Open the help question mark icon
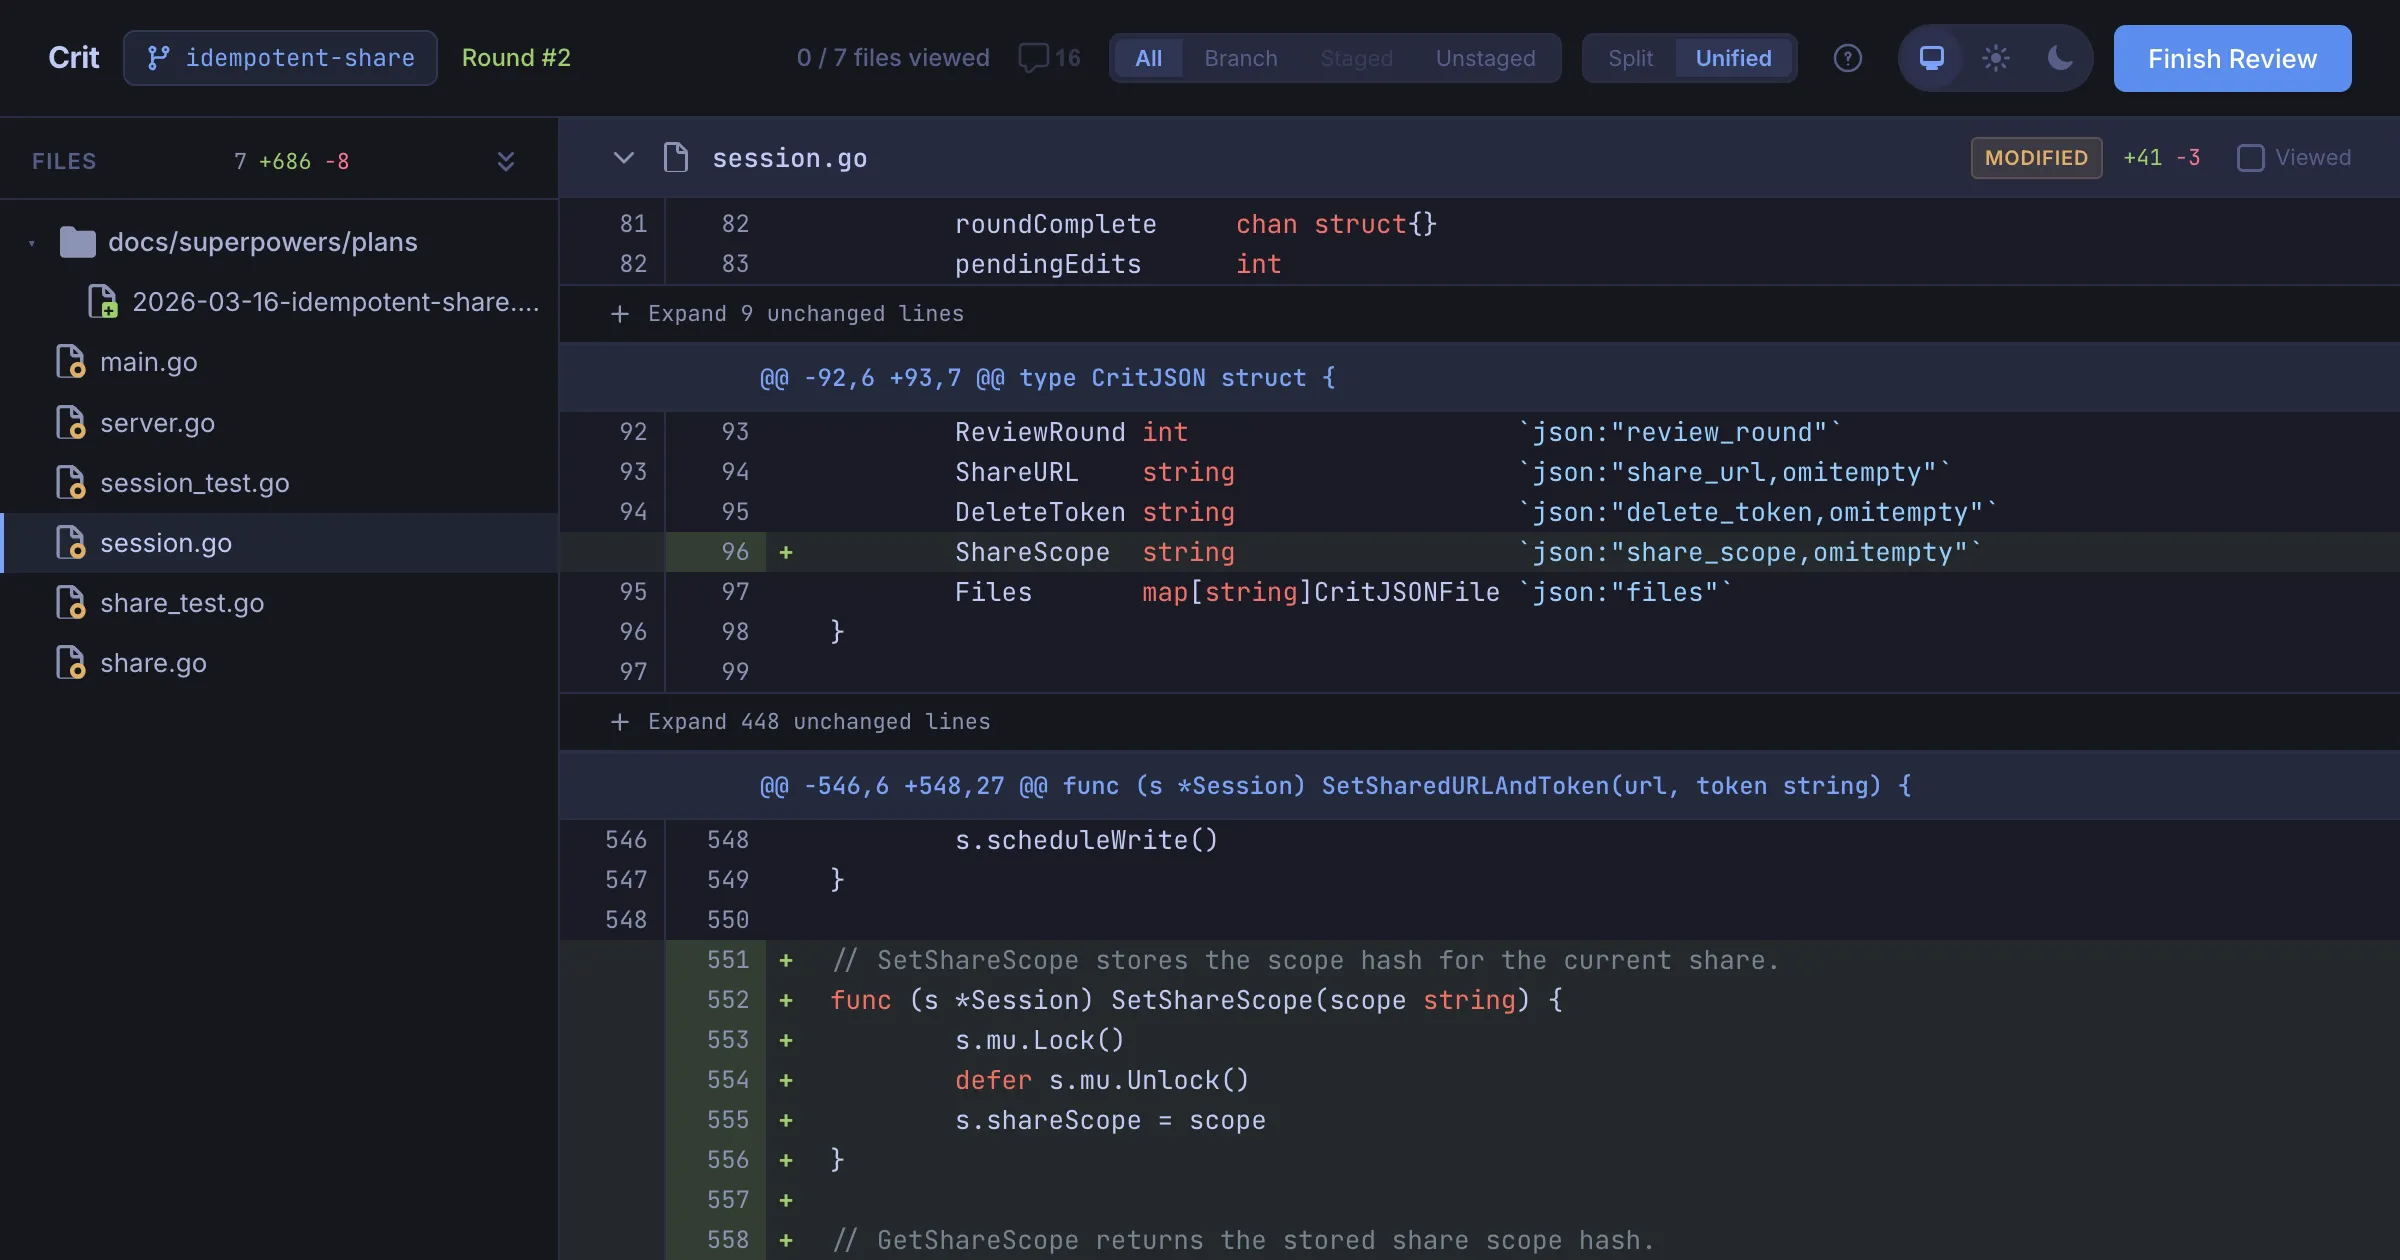Viewport: 2400px width, 1260px height. (x=1847, y=58)
